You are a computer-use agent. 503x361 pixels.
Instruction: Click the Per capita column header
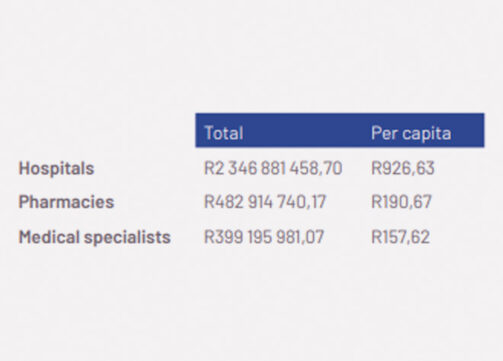tap(411, 133)
